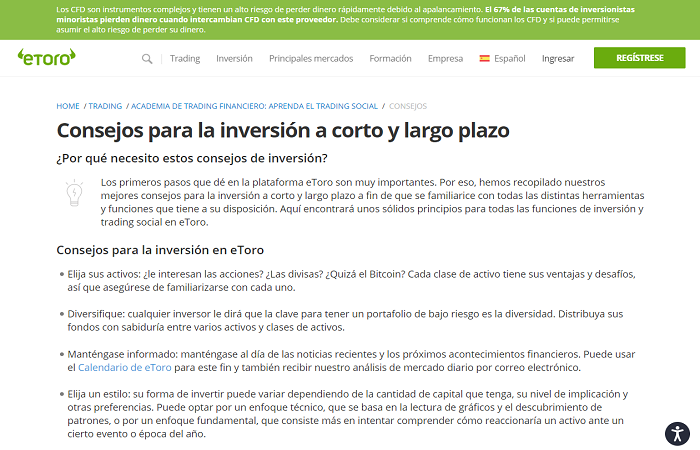Click the 'Diversifique' bullet text
The image size is (700, 450).
345,321
